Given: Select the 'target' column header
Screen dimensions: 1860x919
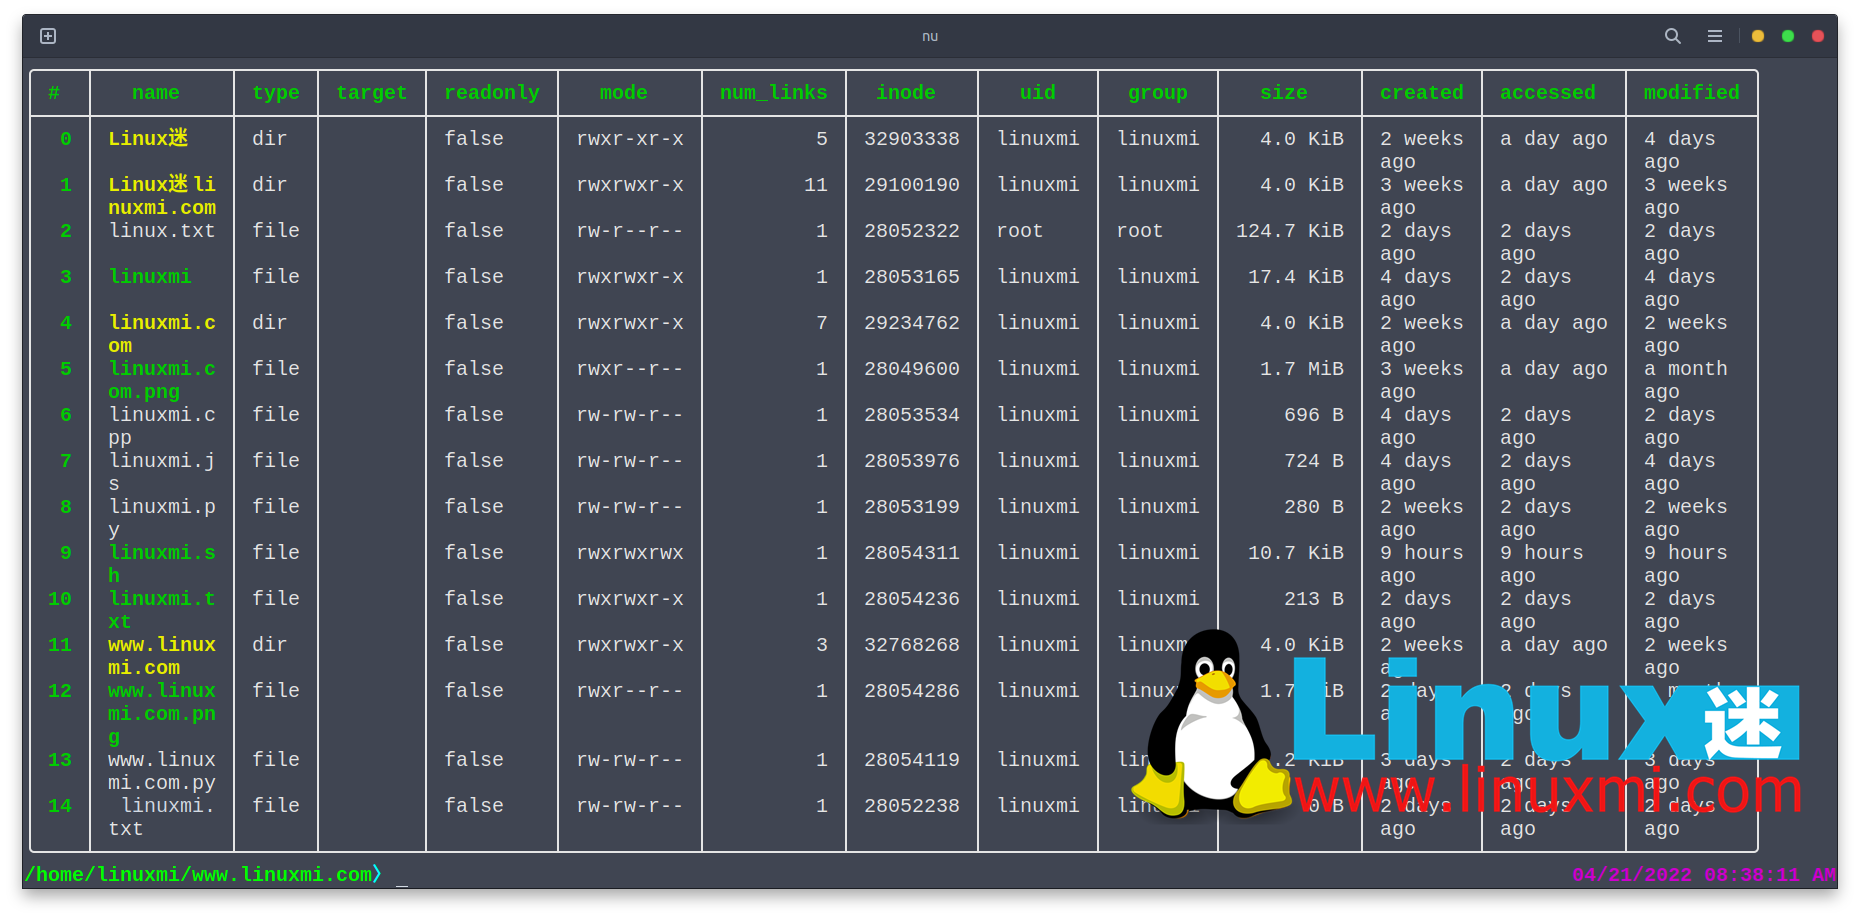Looking at the screenshot, I should tap(372, 93).
